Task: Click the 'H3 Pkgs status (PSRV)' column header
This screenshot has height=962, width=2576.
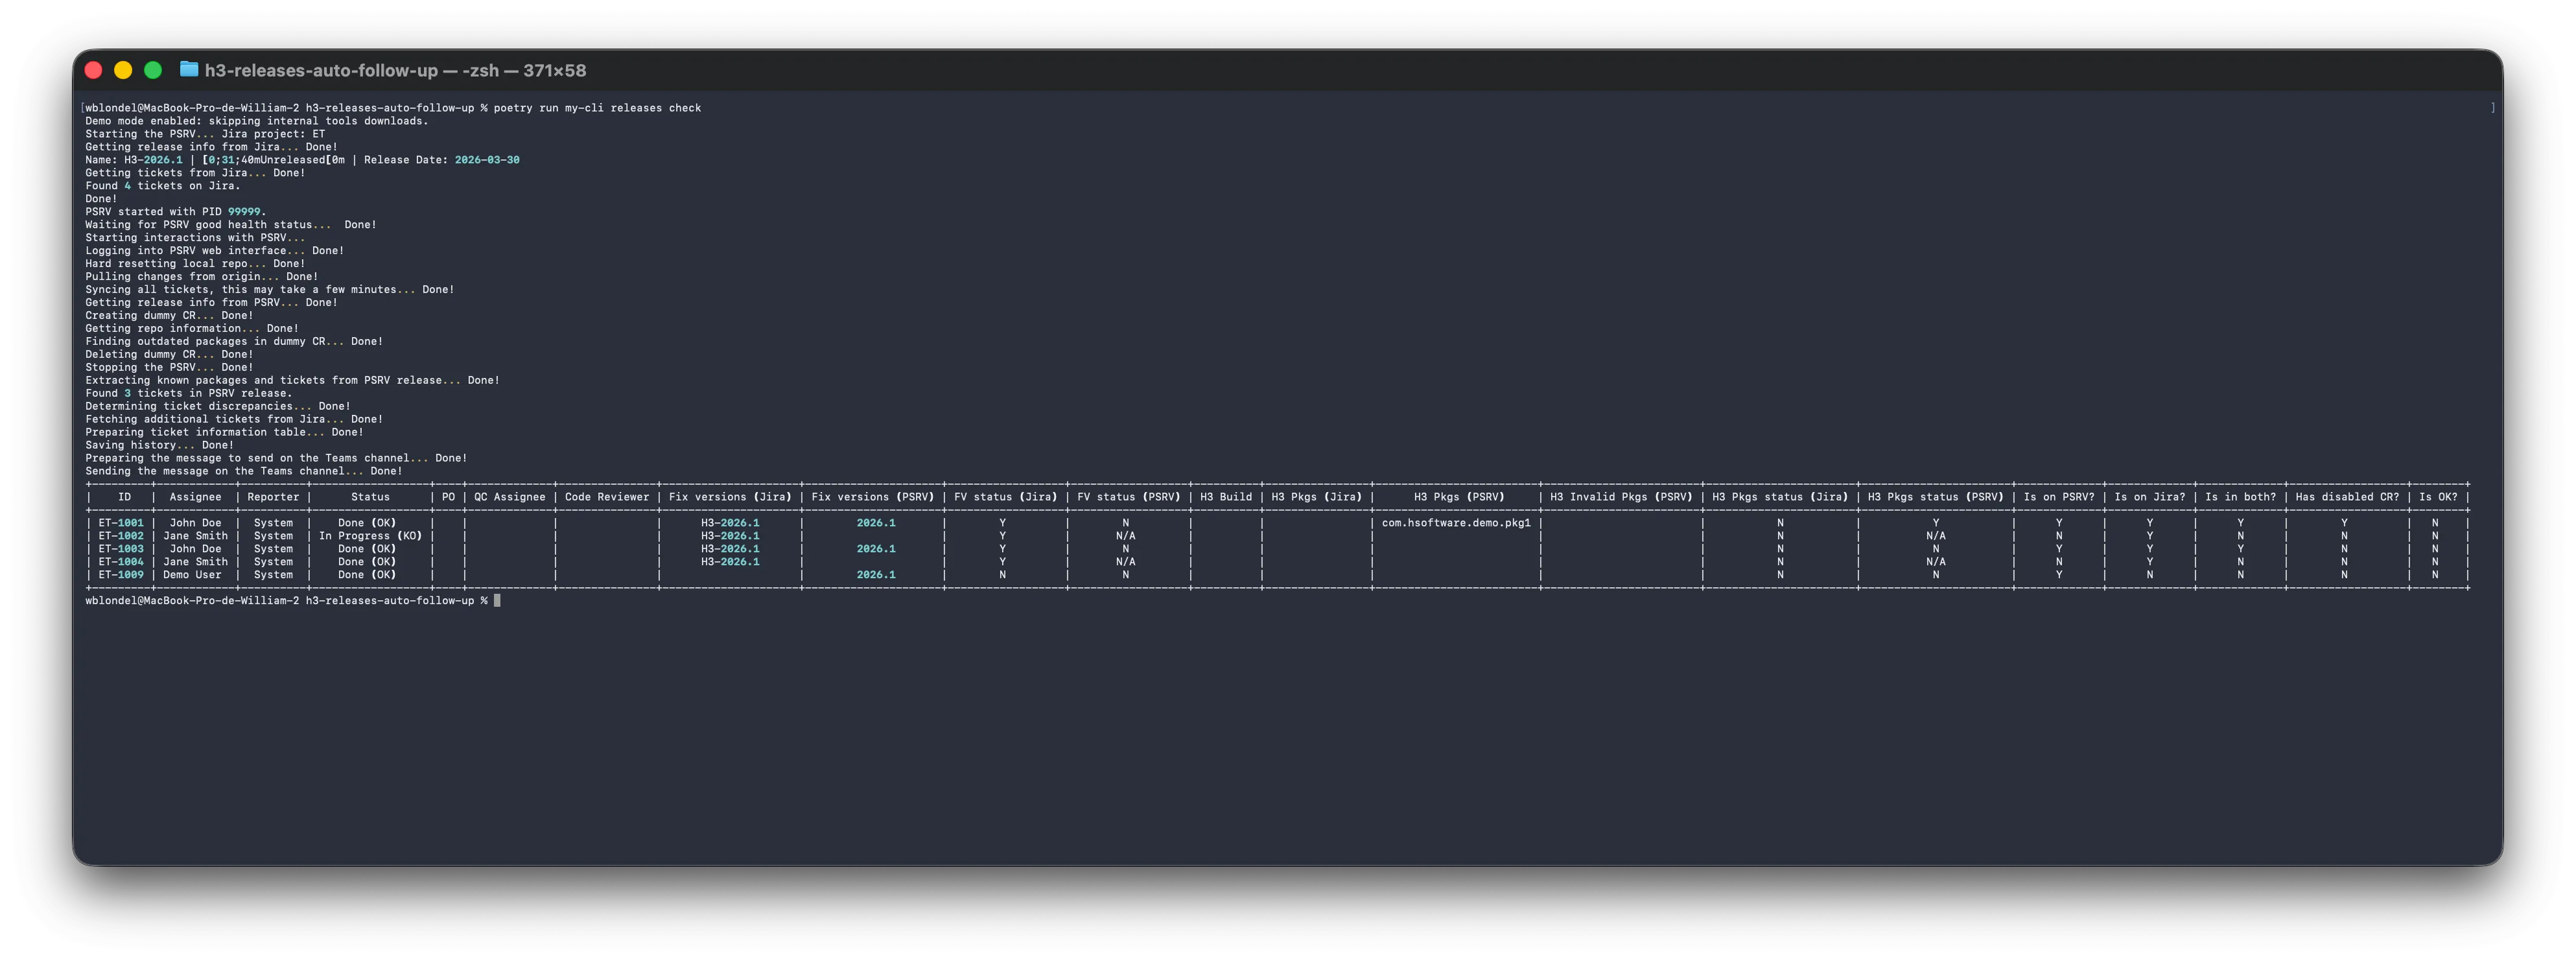Action: click(x=1936, y=497)
